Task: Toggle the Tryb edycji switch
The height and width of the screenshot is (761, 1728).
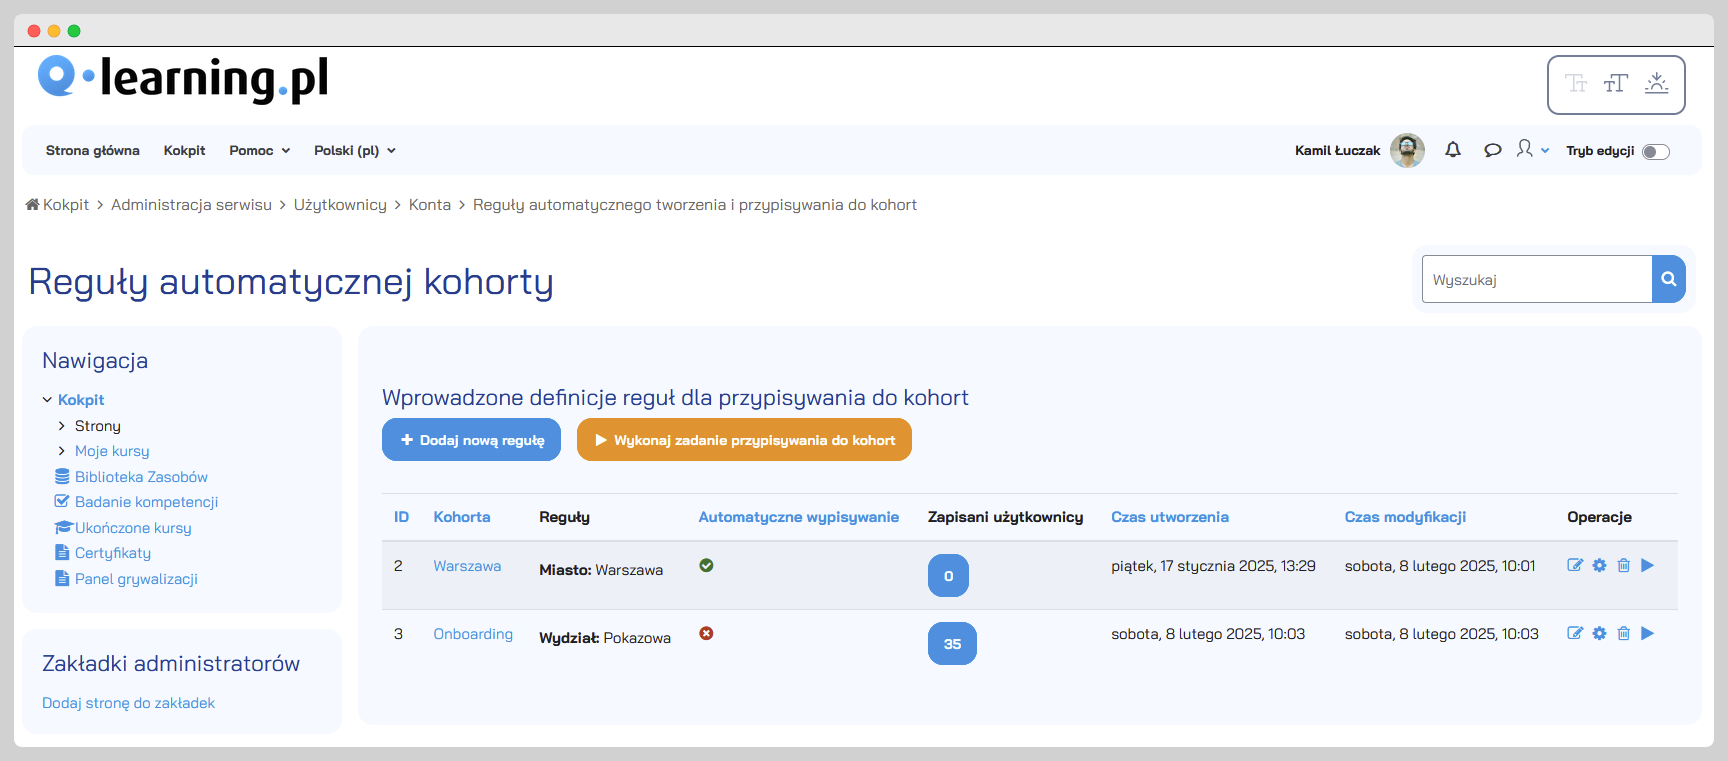Action: (1655, 152)
